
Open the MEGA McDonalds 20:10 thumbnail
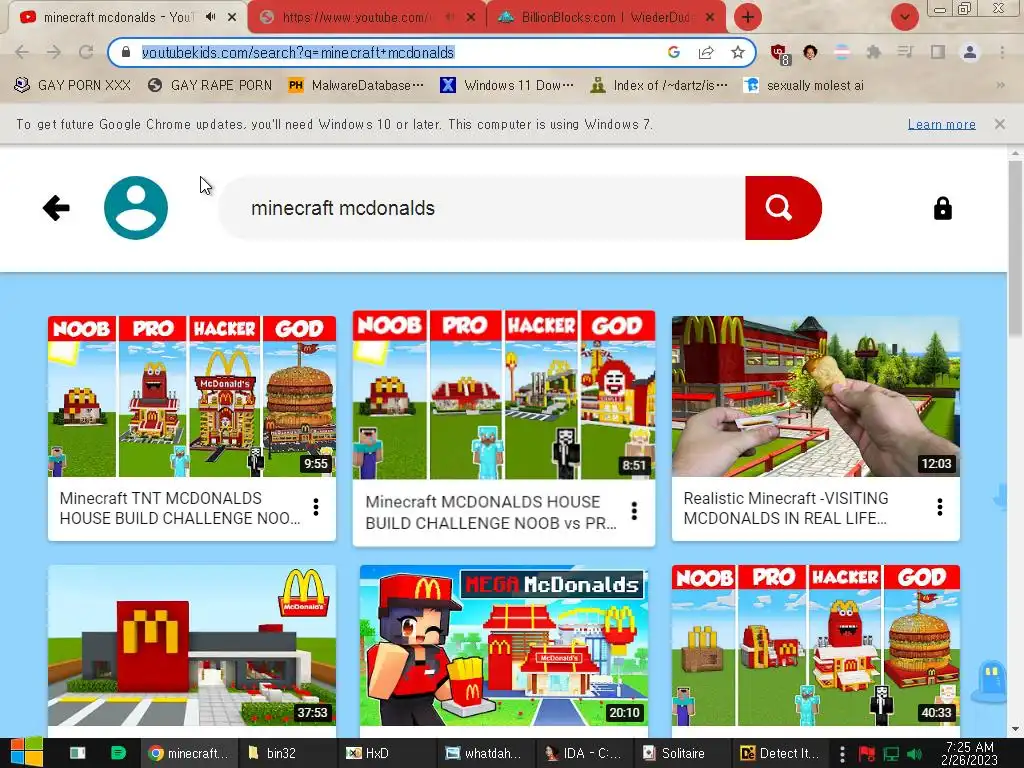coord(504,645)
